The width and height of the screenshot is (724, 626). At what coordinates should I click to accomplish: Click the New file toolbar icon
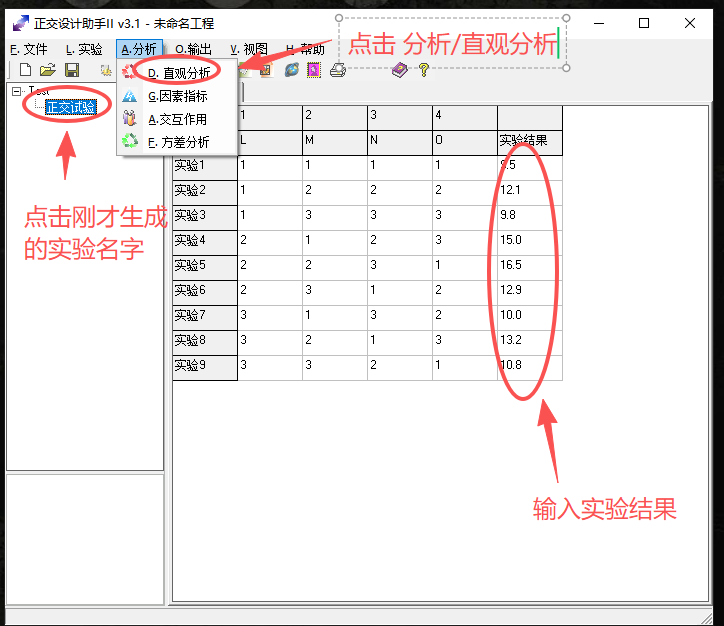coord(25,70)
